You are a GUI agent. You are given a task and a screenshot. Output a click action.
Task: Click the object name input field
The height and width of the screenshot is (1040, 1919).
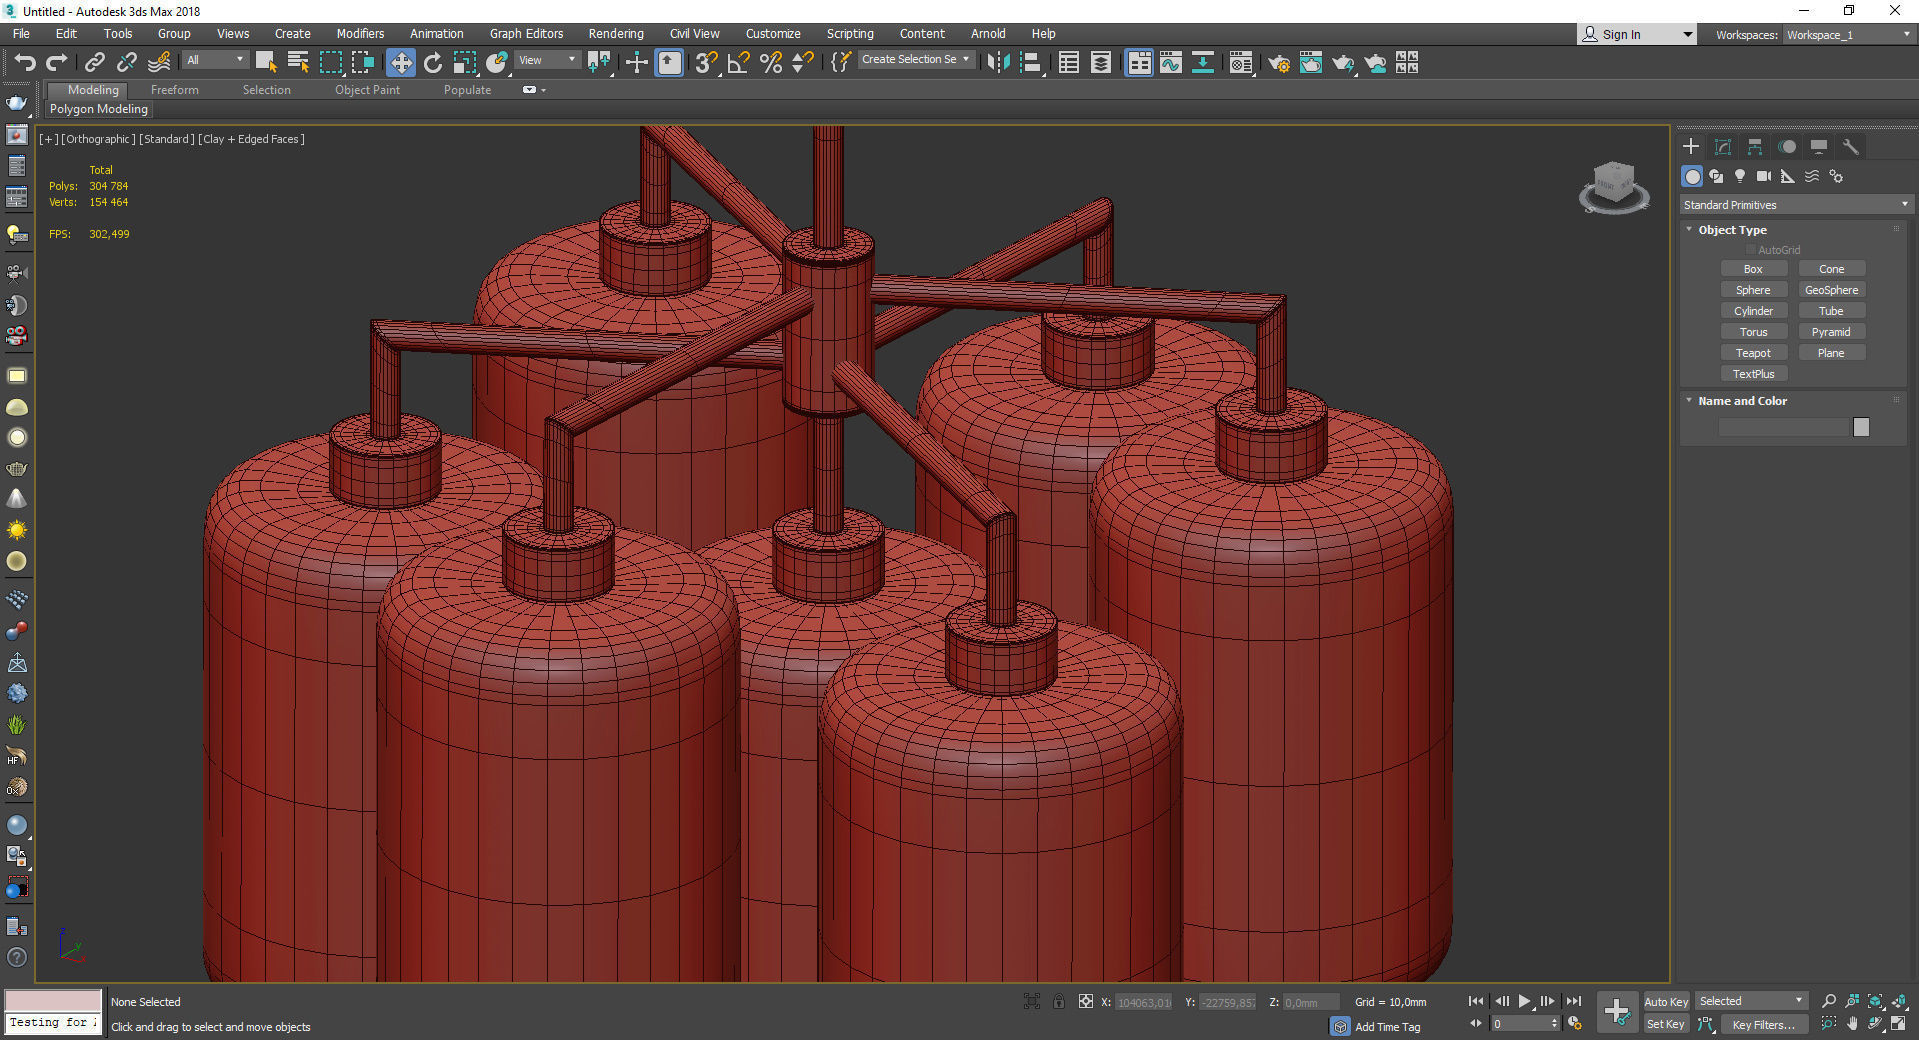coord(1784,427)
